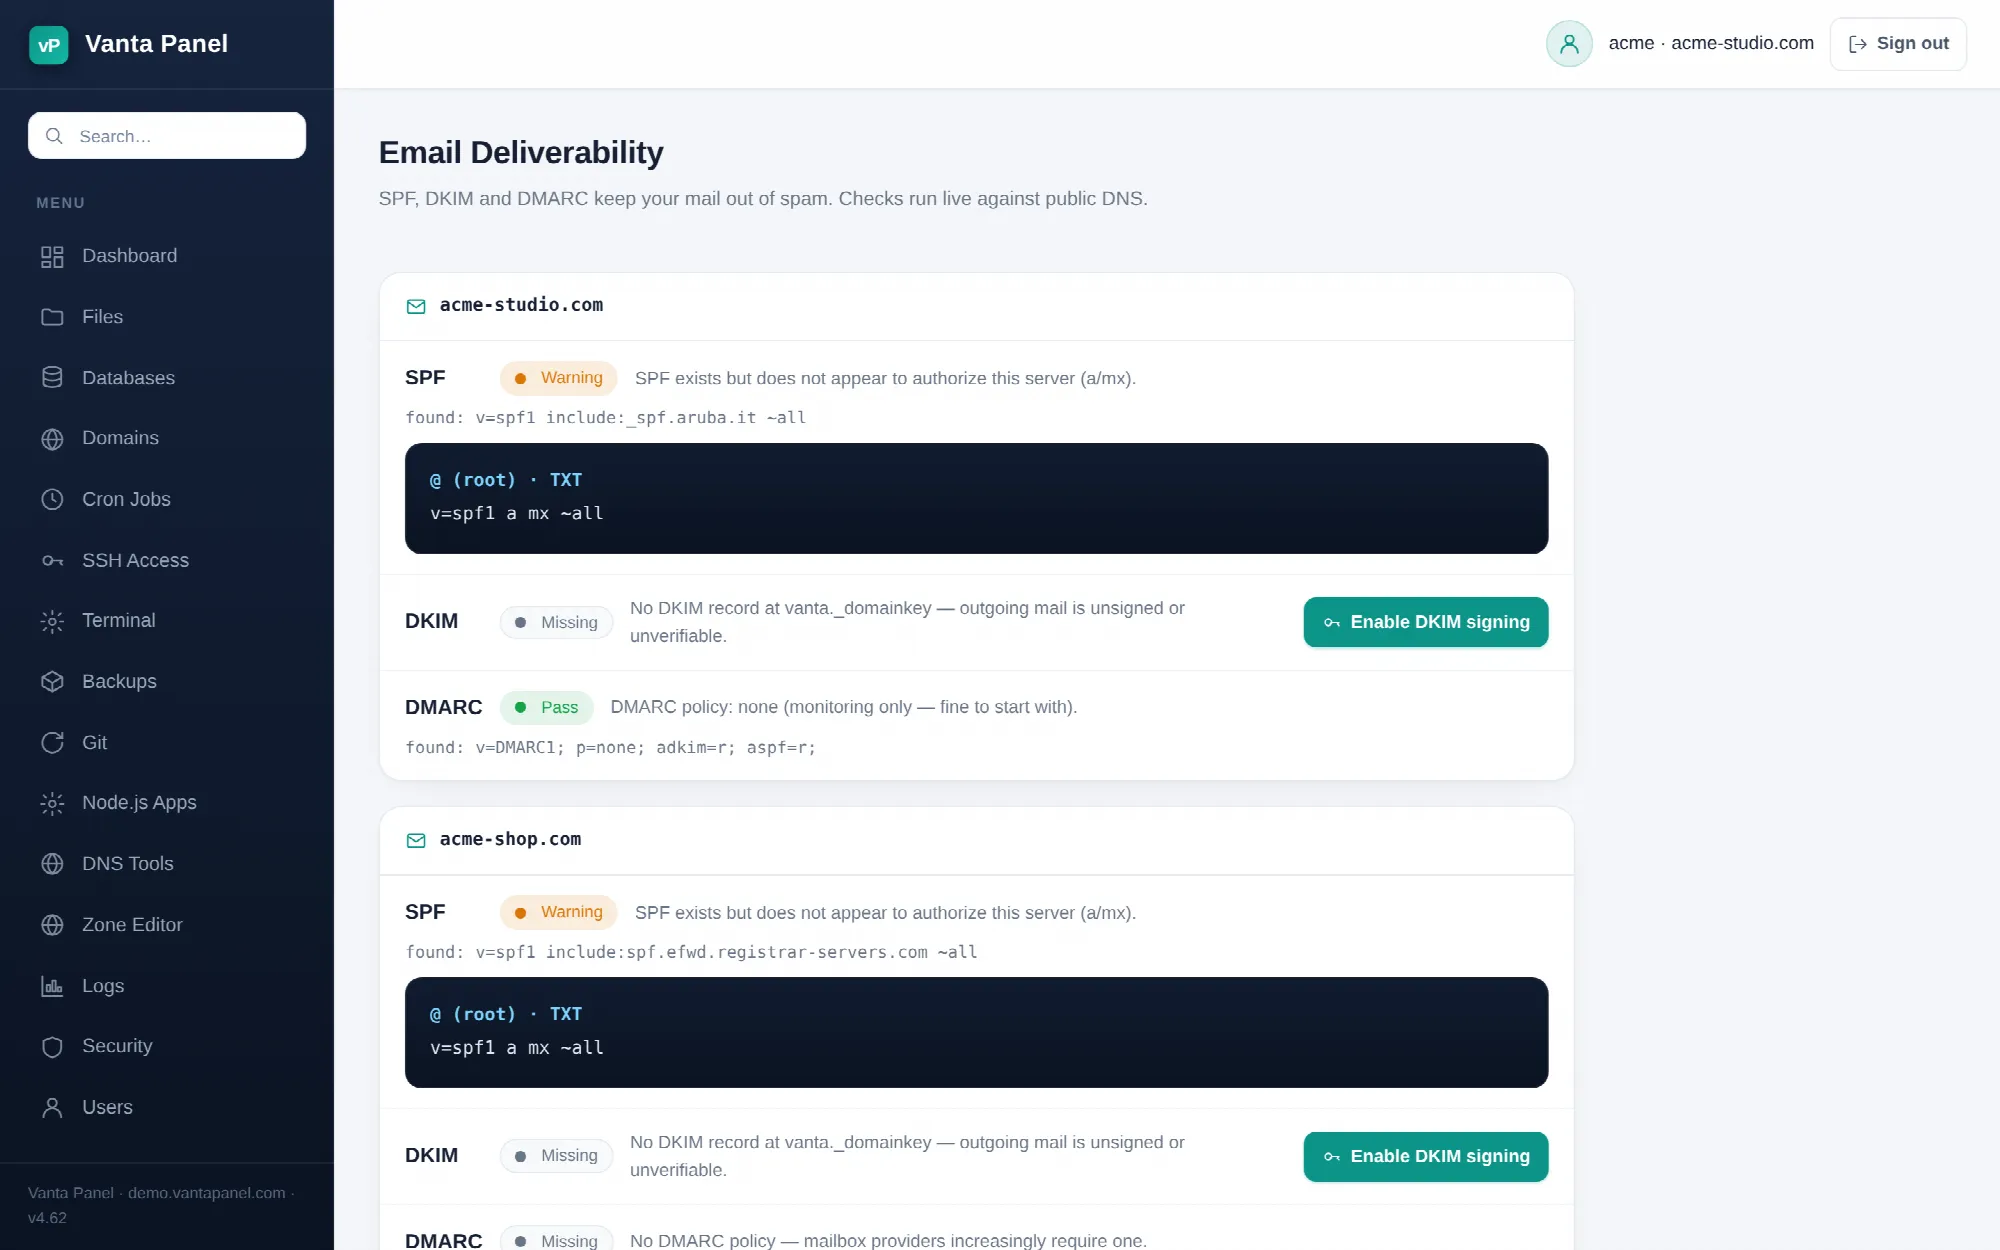
Task: Click the acme-shop.com domain heading
Action: point(510,839)
